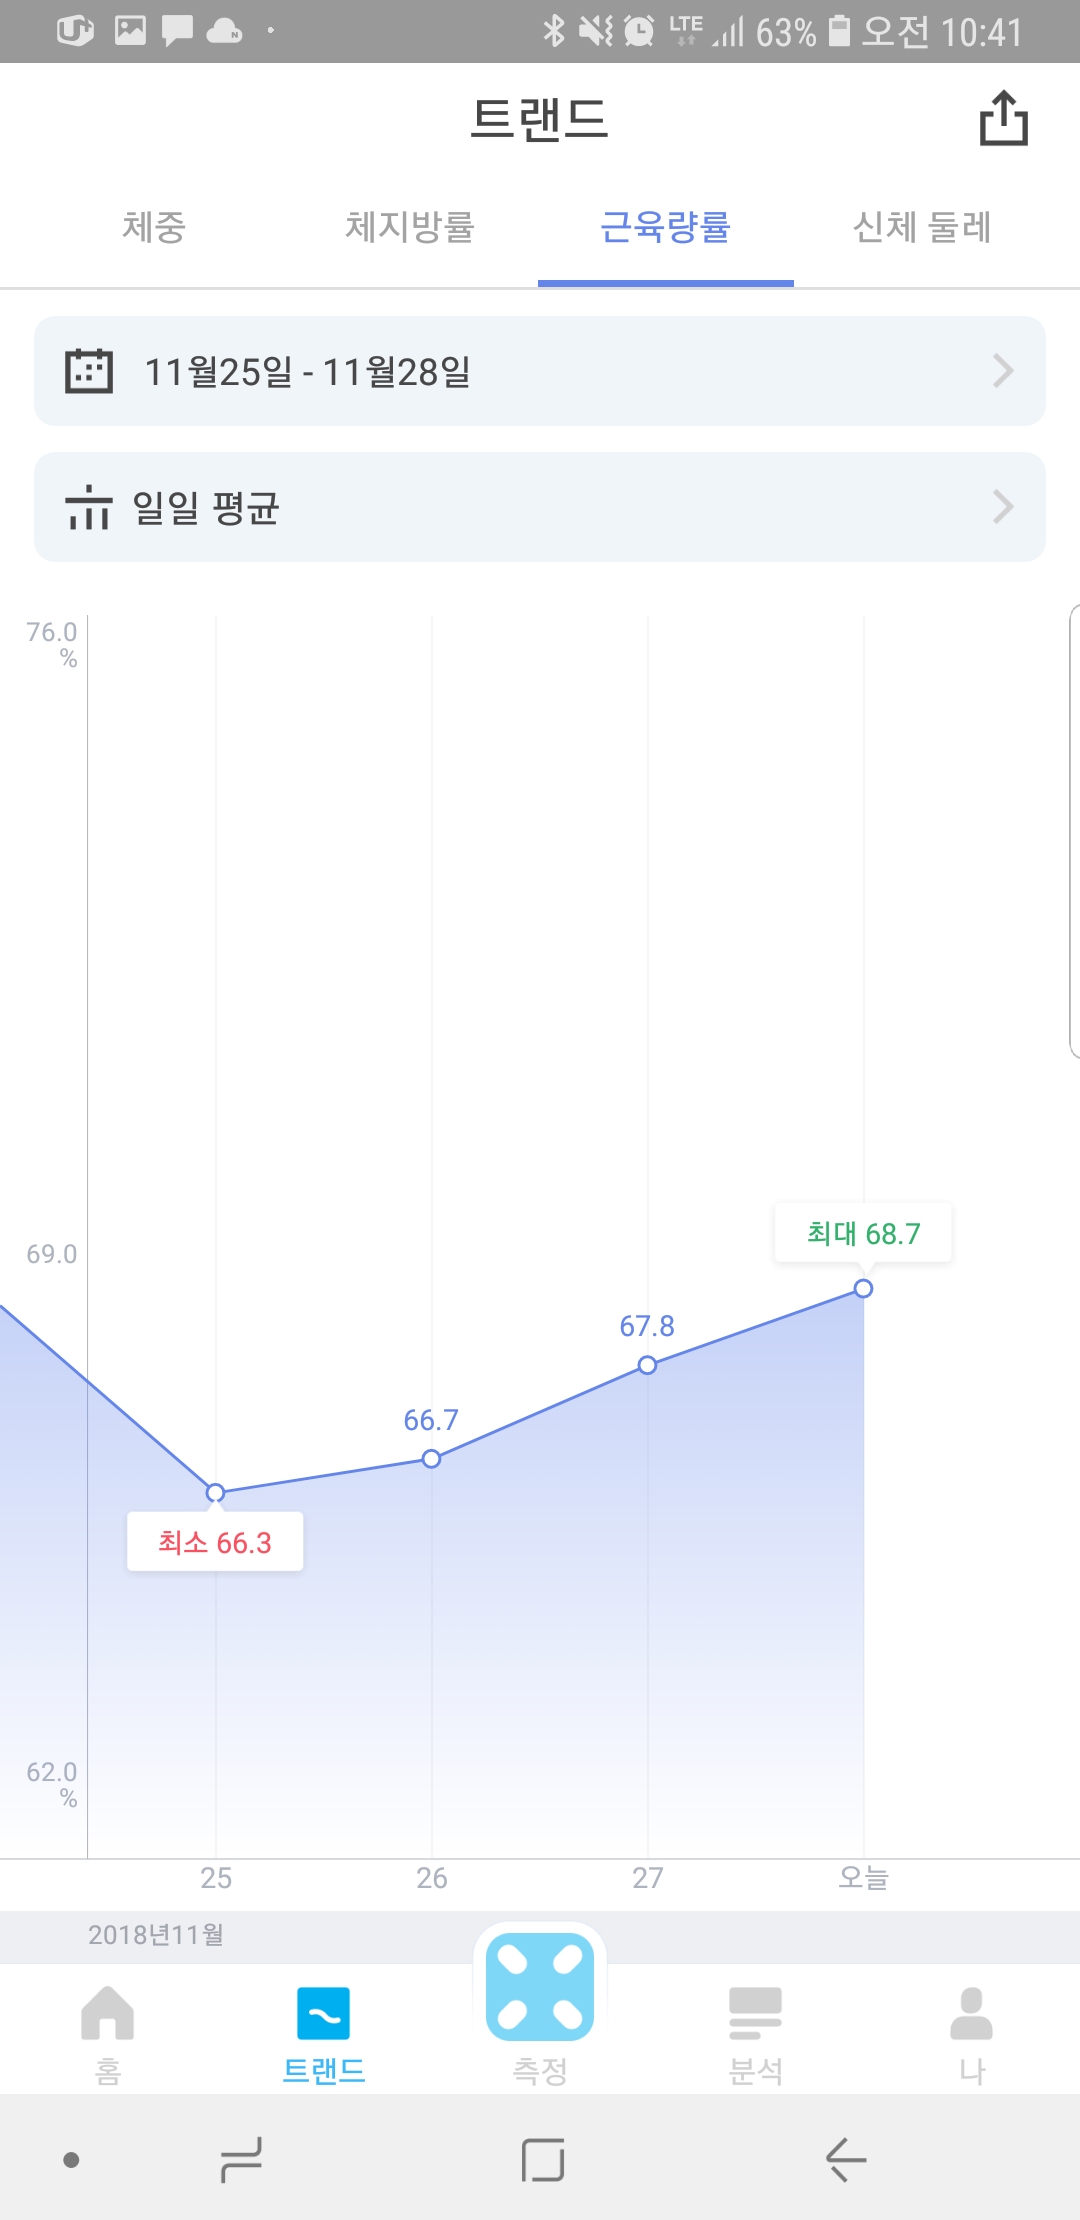Expand the 11월25일 - 11월28일 date range chevron
The image size is (1080, 2220).
click(x=1003, y=371)
